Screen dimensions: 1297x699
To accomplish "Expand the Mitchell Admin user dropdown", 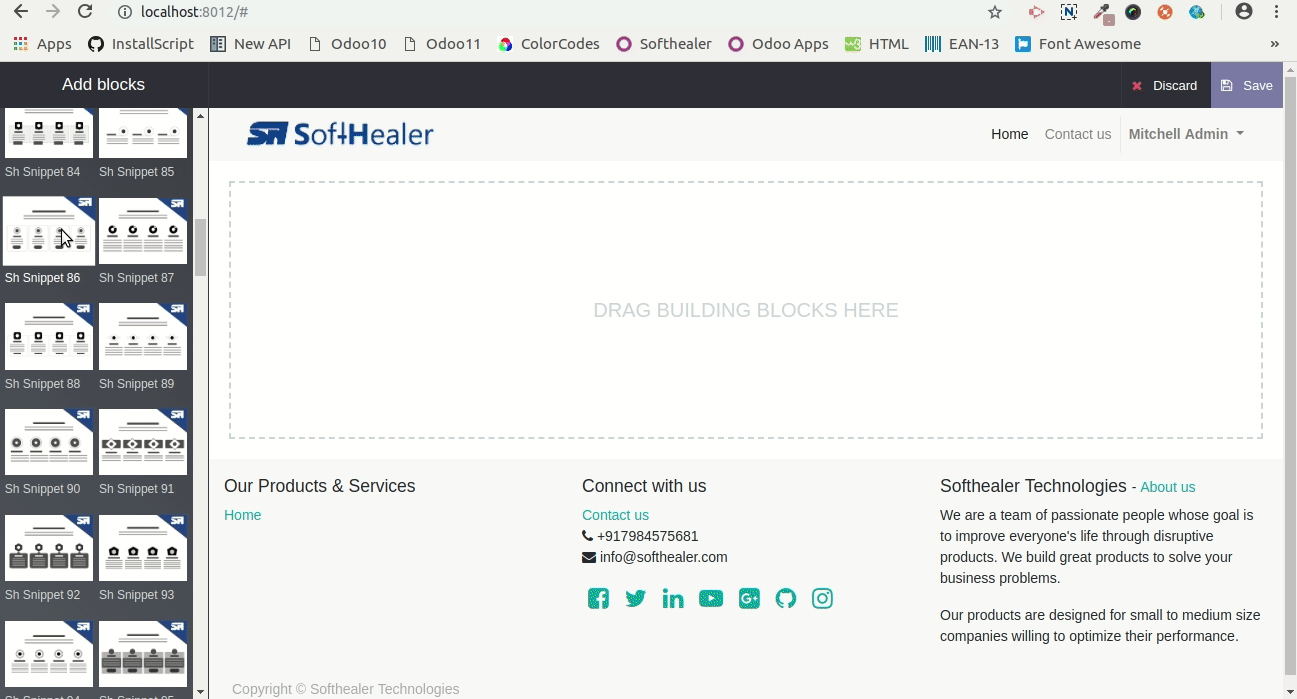I will coord(1186,134).
